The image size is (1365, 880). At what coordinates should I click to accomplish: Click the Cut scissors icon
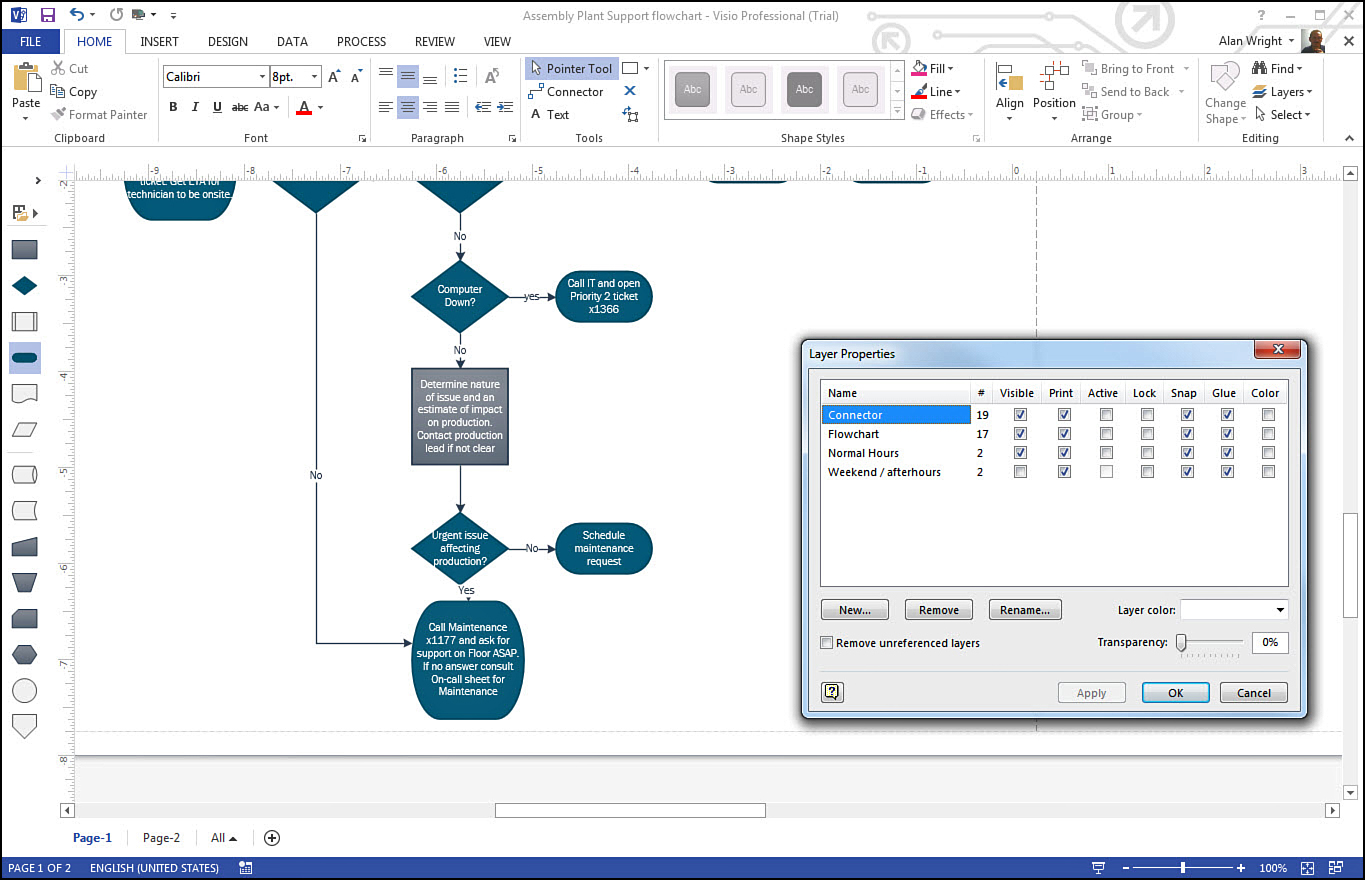[x=59, y=69]
